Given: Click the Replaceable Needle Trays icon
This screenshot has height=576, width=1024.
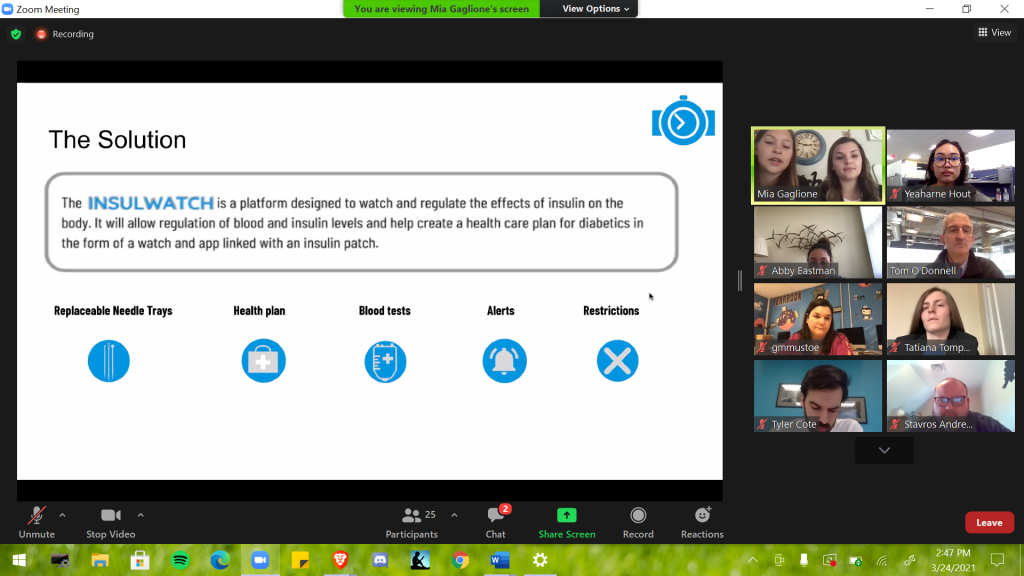Looking at the screenshot, I should (x=108, y=360).
